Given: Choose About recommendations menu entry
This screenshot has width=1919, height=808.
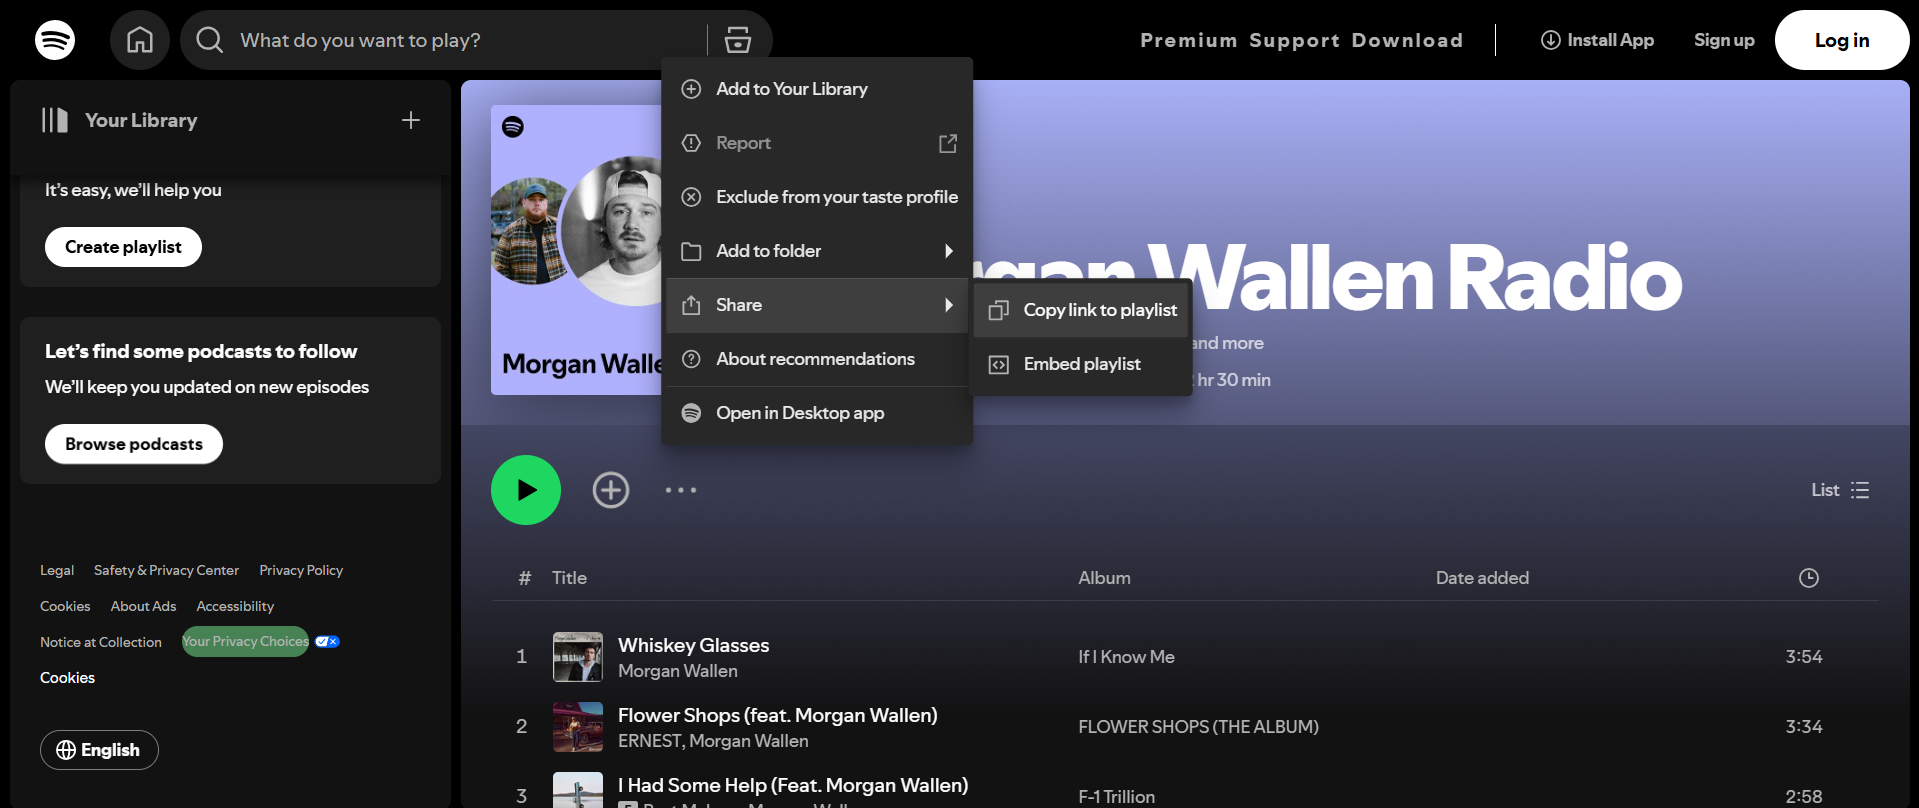Looking at the screenshot, I should coord(817,359).
